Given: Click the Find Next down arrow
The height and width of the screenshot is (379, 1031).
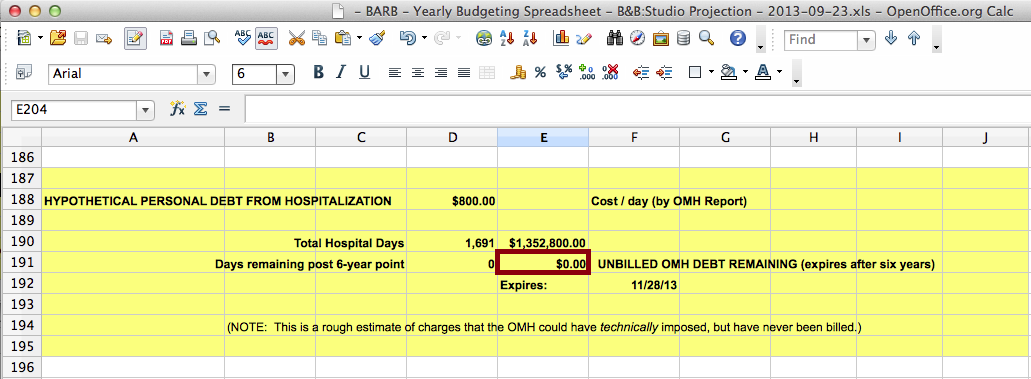Looking at the screenshot, I should coord(891,38).
